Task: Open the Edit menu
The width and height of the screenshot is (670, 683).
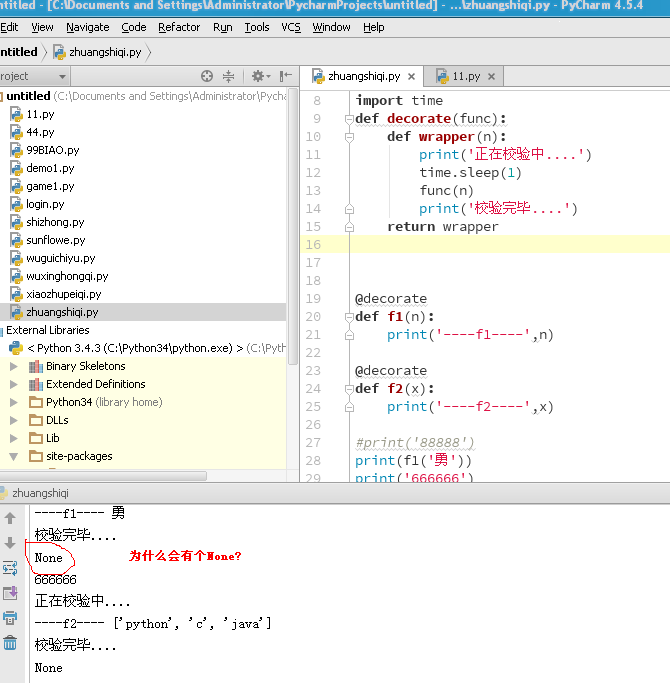Action: pyautogui.click(x=9, y=27)
